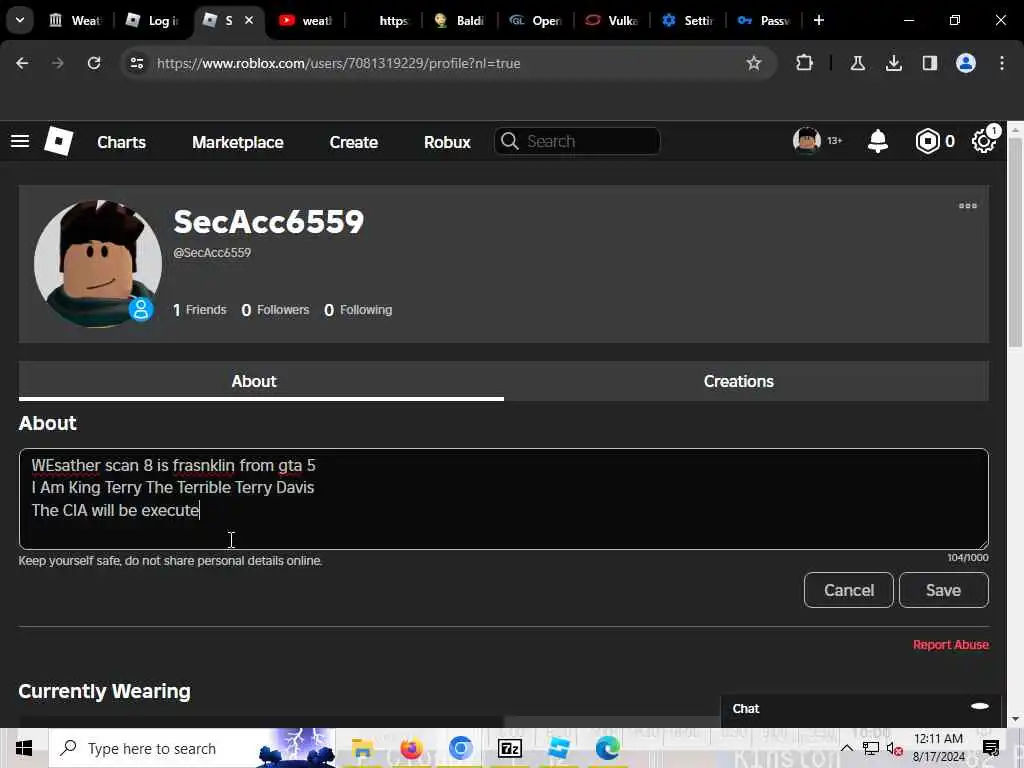This screenshot has width=1024, height=768.
Task: View the 0 Followers list
Action: [275, 310]
